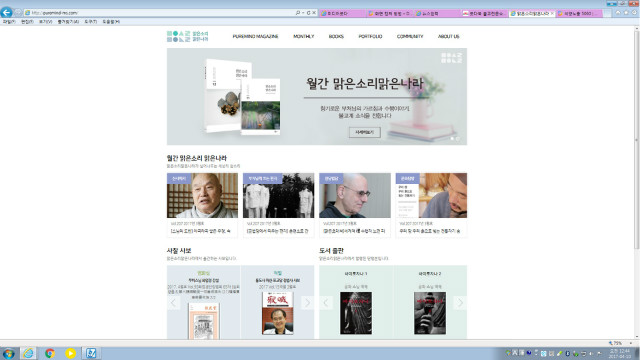Open bearded craftsman article thumbnail
640x360 pixels.
[431, 195]
